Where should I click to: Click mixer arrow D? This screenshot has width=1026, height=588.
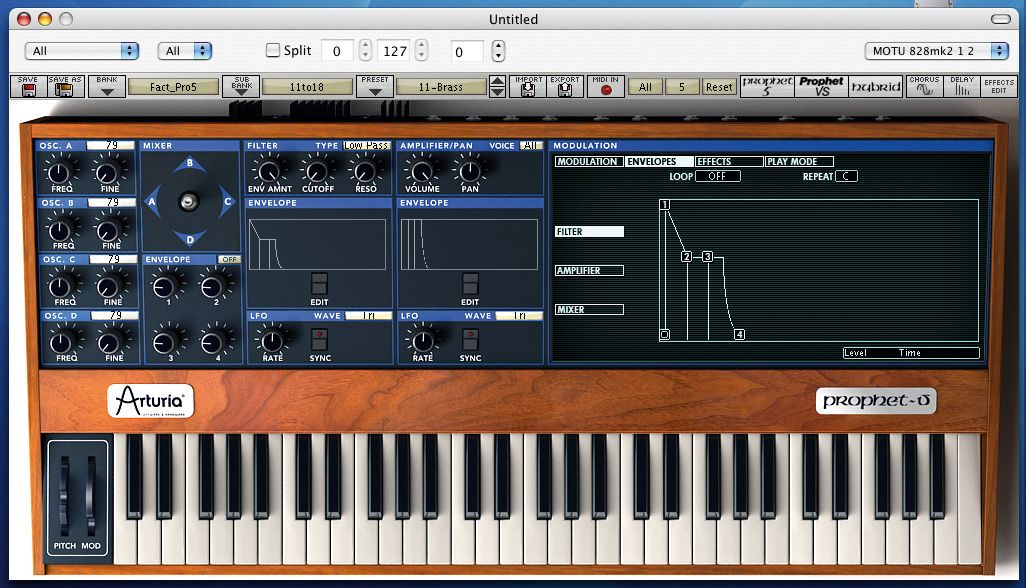click(x=190, y=239)
